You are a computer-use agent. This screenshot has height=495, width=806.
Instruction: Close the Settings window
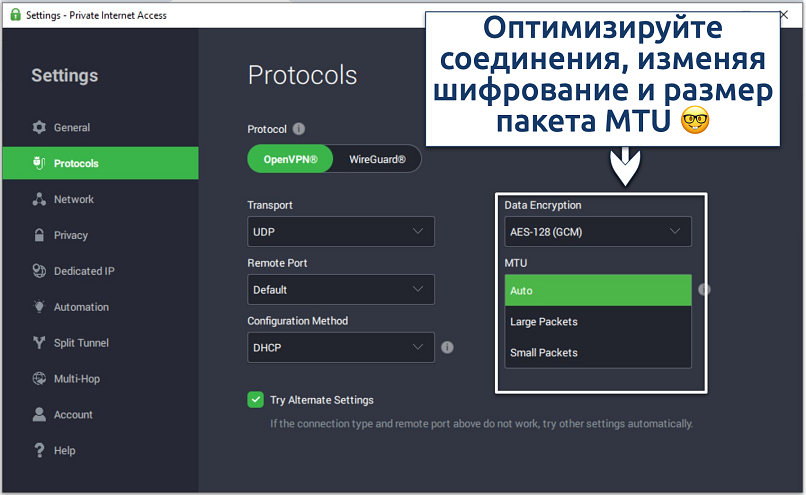tap(784, 15)
